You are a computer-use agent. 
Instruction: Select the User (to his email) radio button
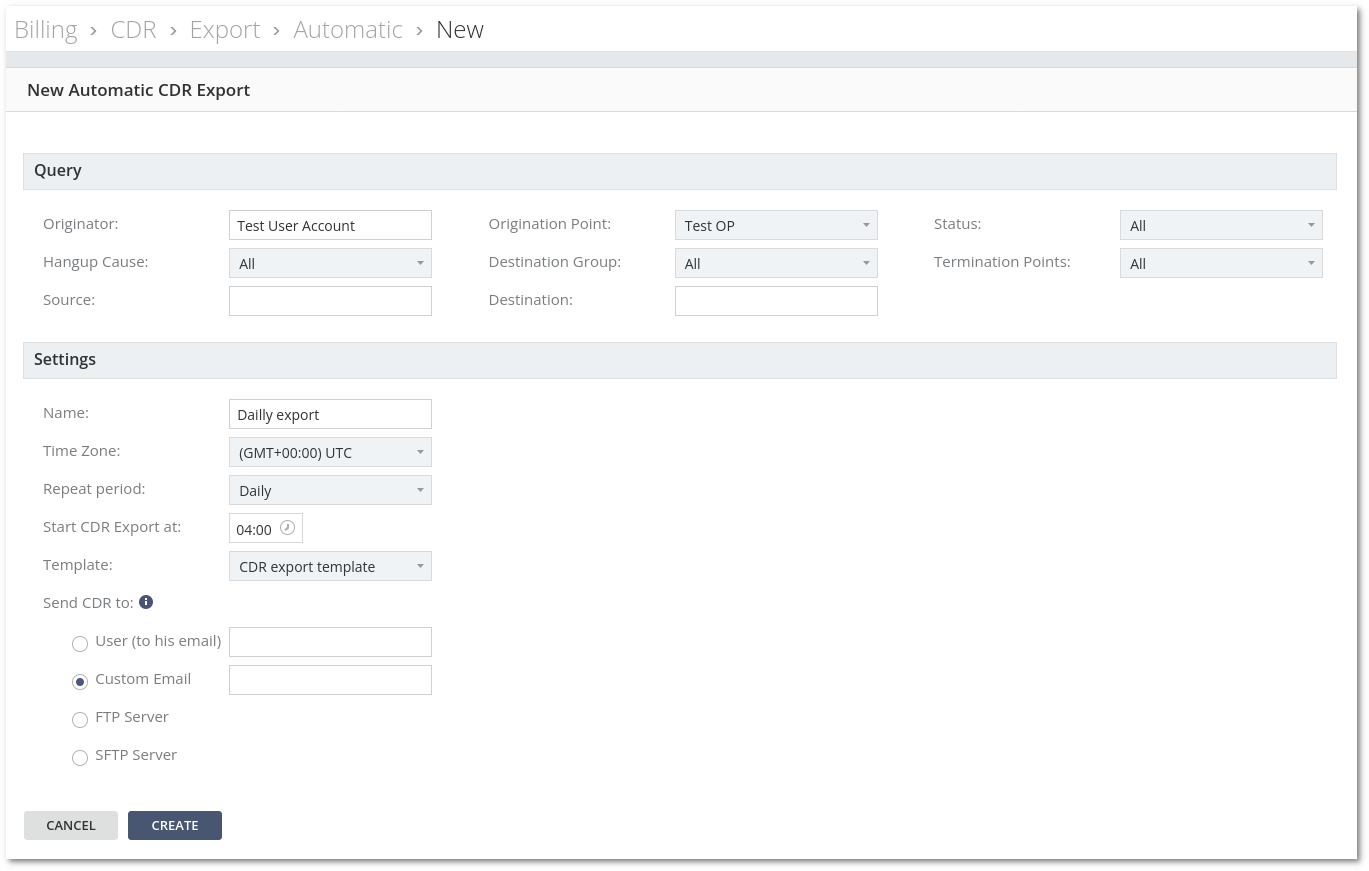pos(80,644)
